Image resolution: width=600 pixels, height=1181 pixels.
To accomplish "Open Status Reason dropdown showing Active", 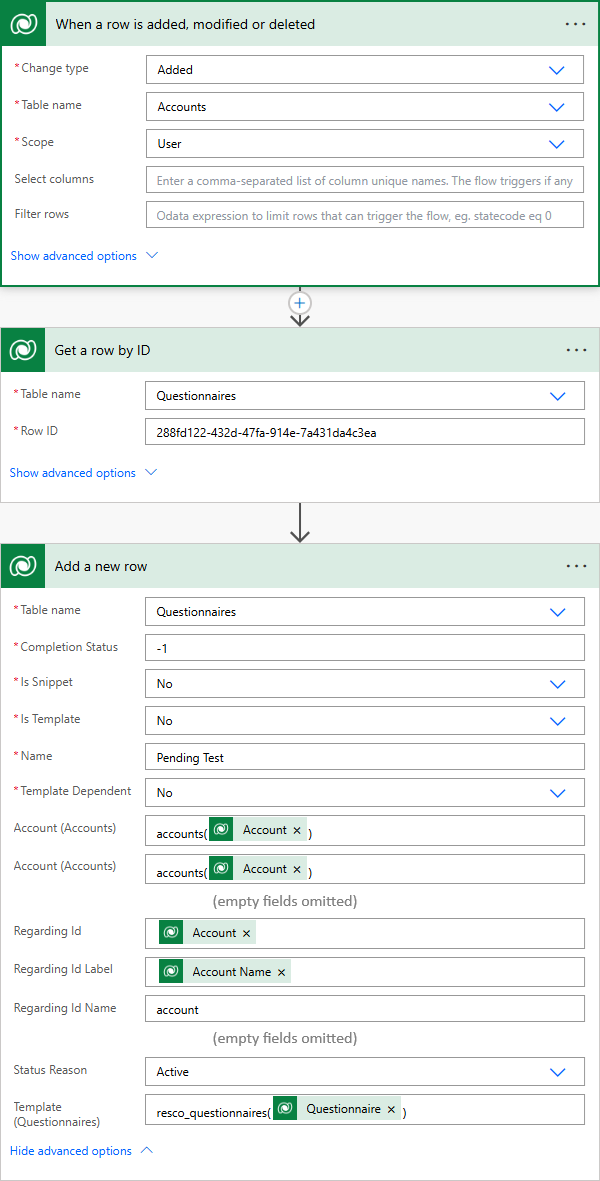I will click(365, 1071).
